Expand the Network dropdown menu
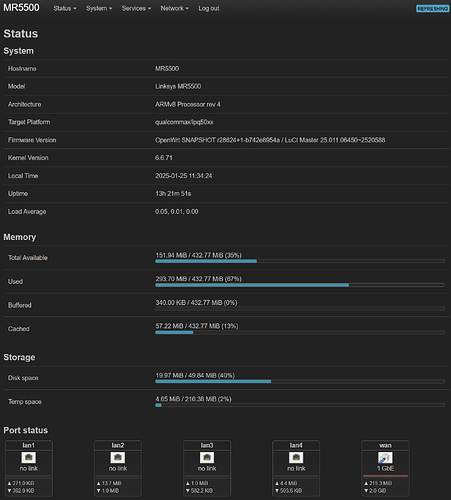Screen dimensions: 451x500 click(175, 8)
